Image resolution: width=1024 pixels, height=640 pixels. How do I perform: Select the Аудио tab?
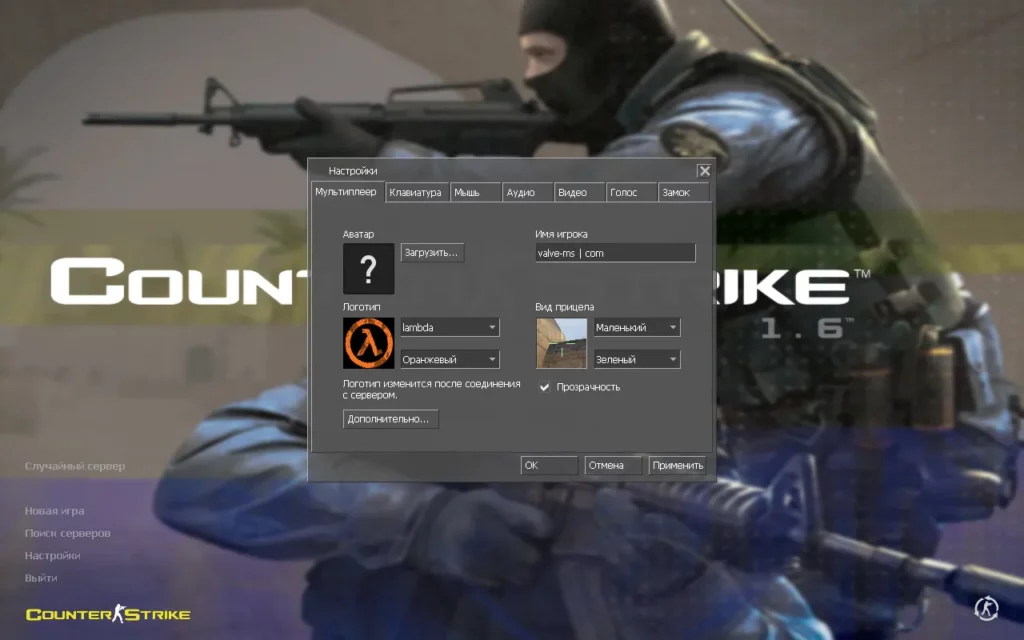pos(520,192)
